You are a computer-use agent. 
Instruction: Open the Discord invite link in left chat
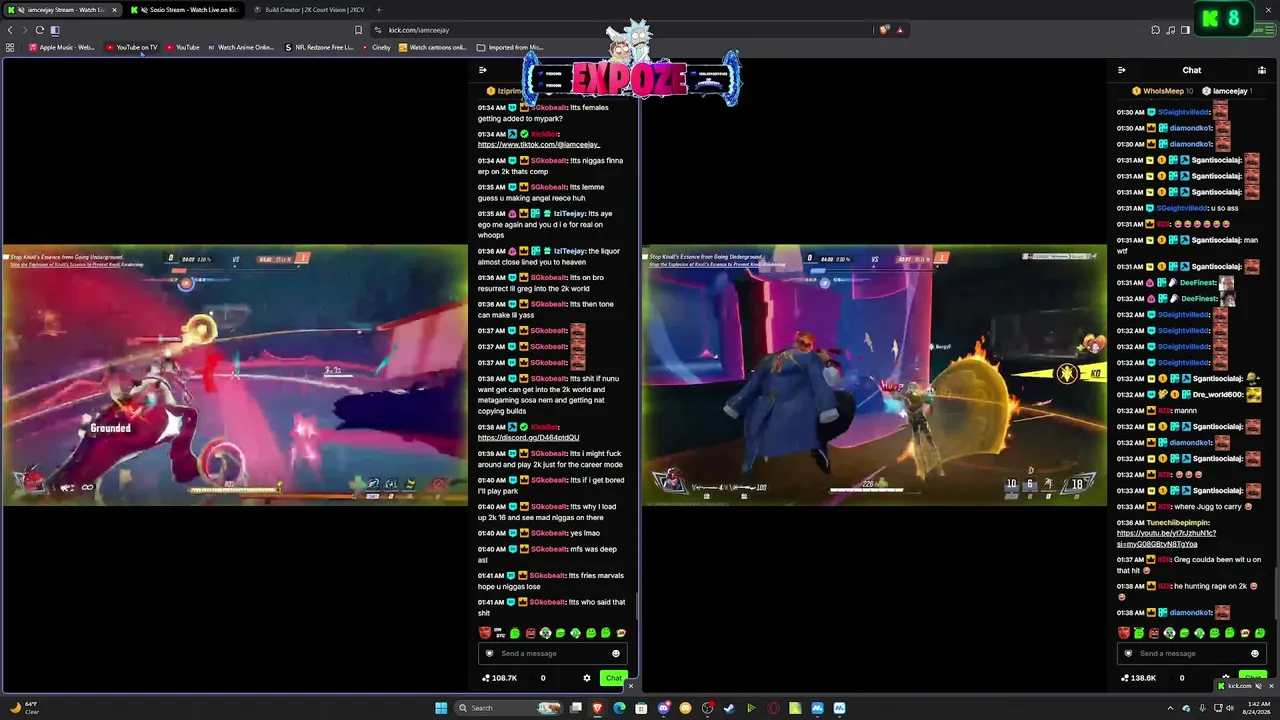pyautogui.click(x=528, y=438)
